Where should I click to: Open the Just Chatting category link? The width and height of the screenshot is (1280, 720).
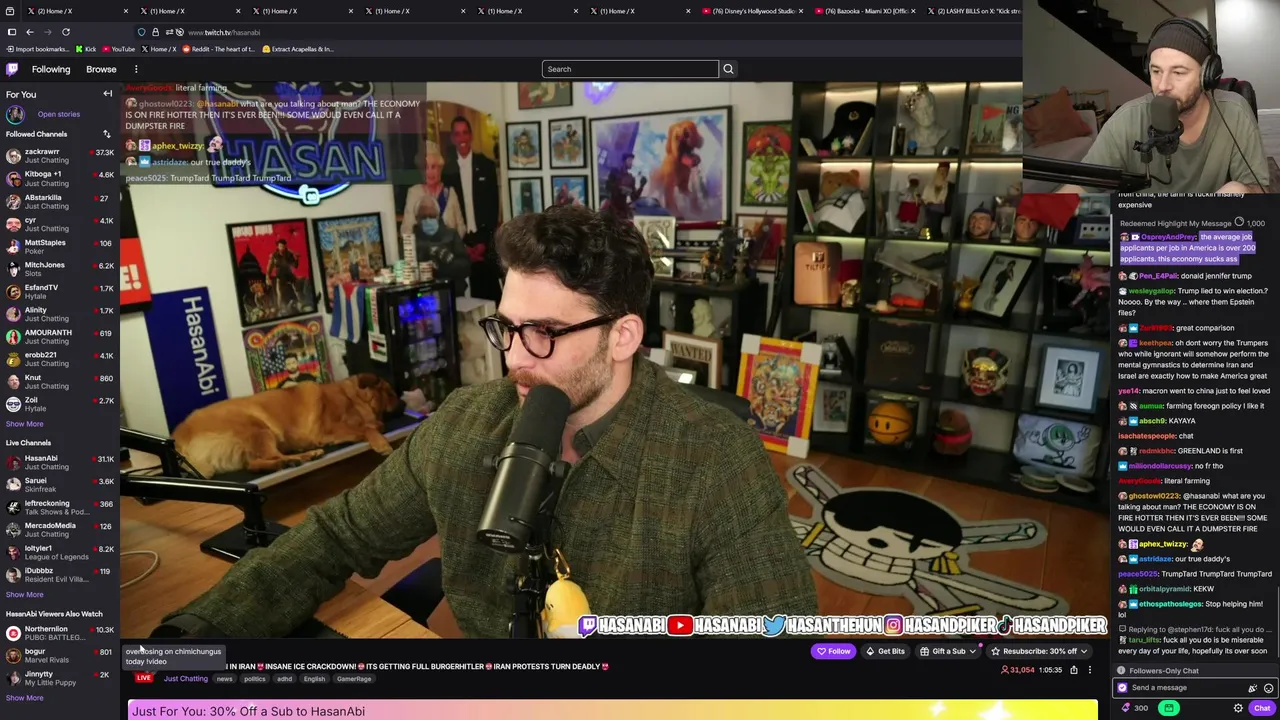point(186,679)
